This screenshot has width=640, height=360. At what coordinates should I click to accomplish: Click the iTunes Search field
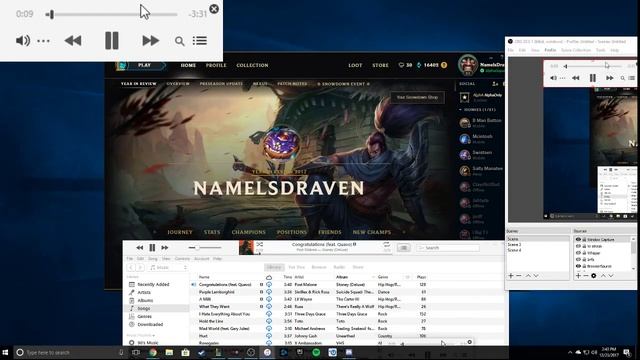pos(448,248)
